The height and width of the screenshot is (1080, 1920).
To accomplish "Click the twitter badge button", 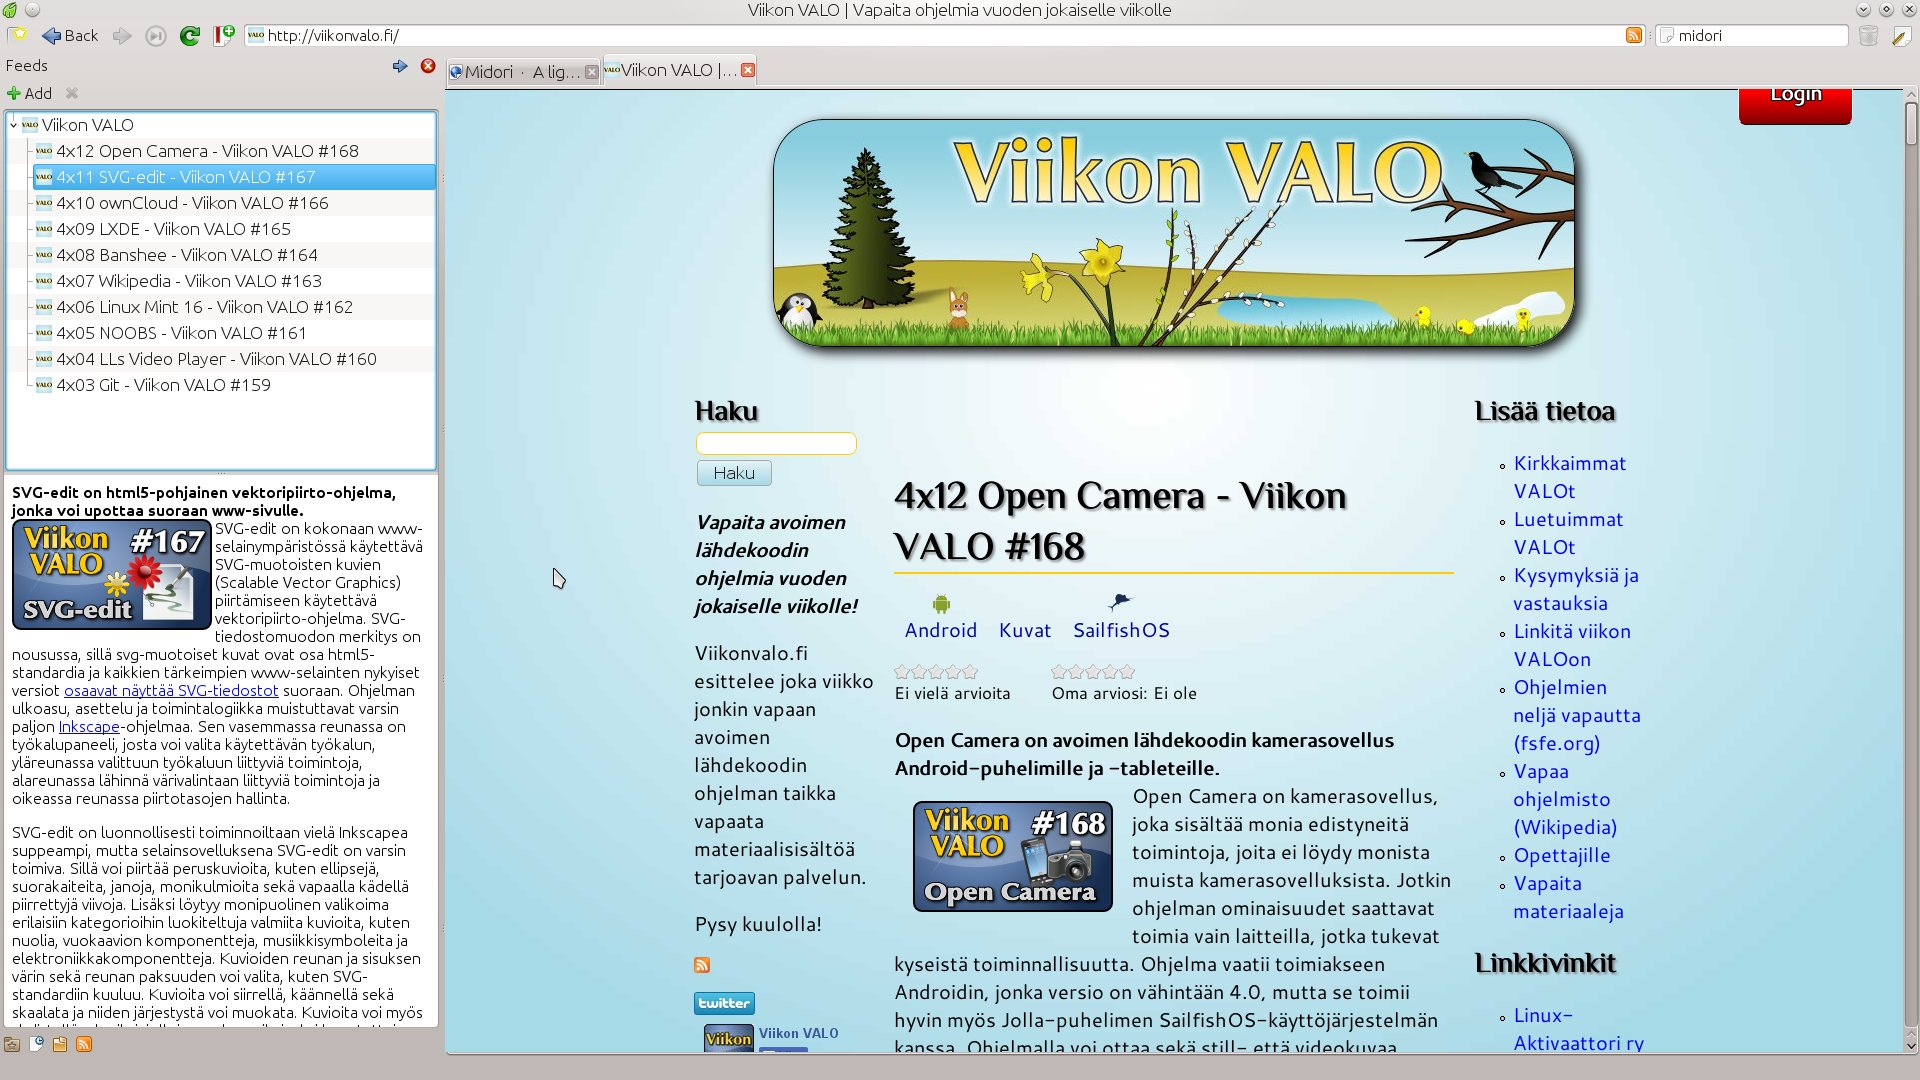I will pos(724,1003).
